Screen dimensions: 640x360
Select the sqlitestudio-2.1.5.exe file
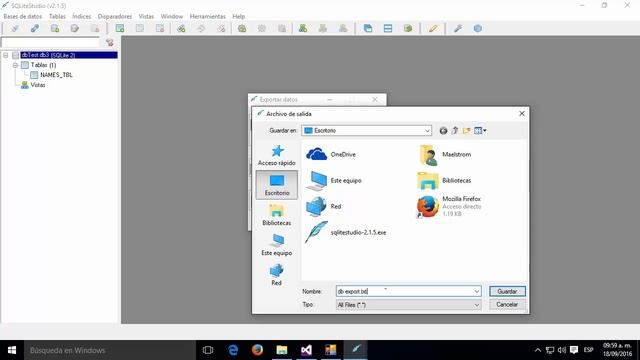[x=346, y=232]
